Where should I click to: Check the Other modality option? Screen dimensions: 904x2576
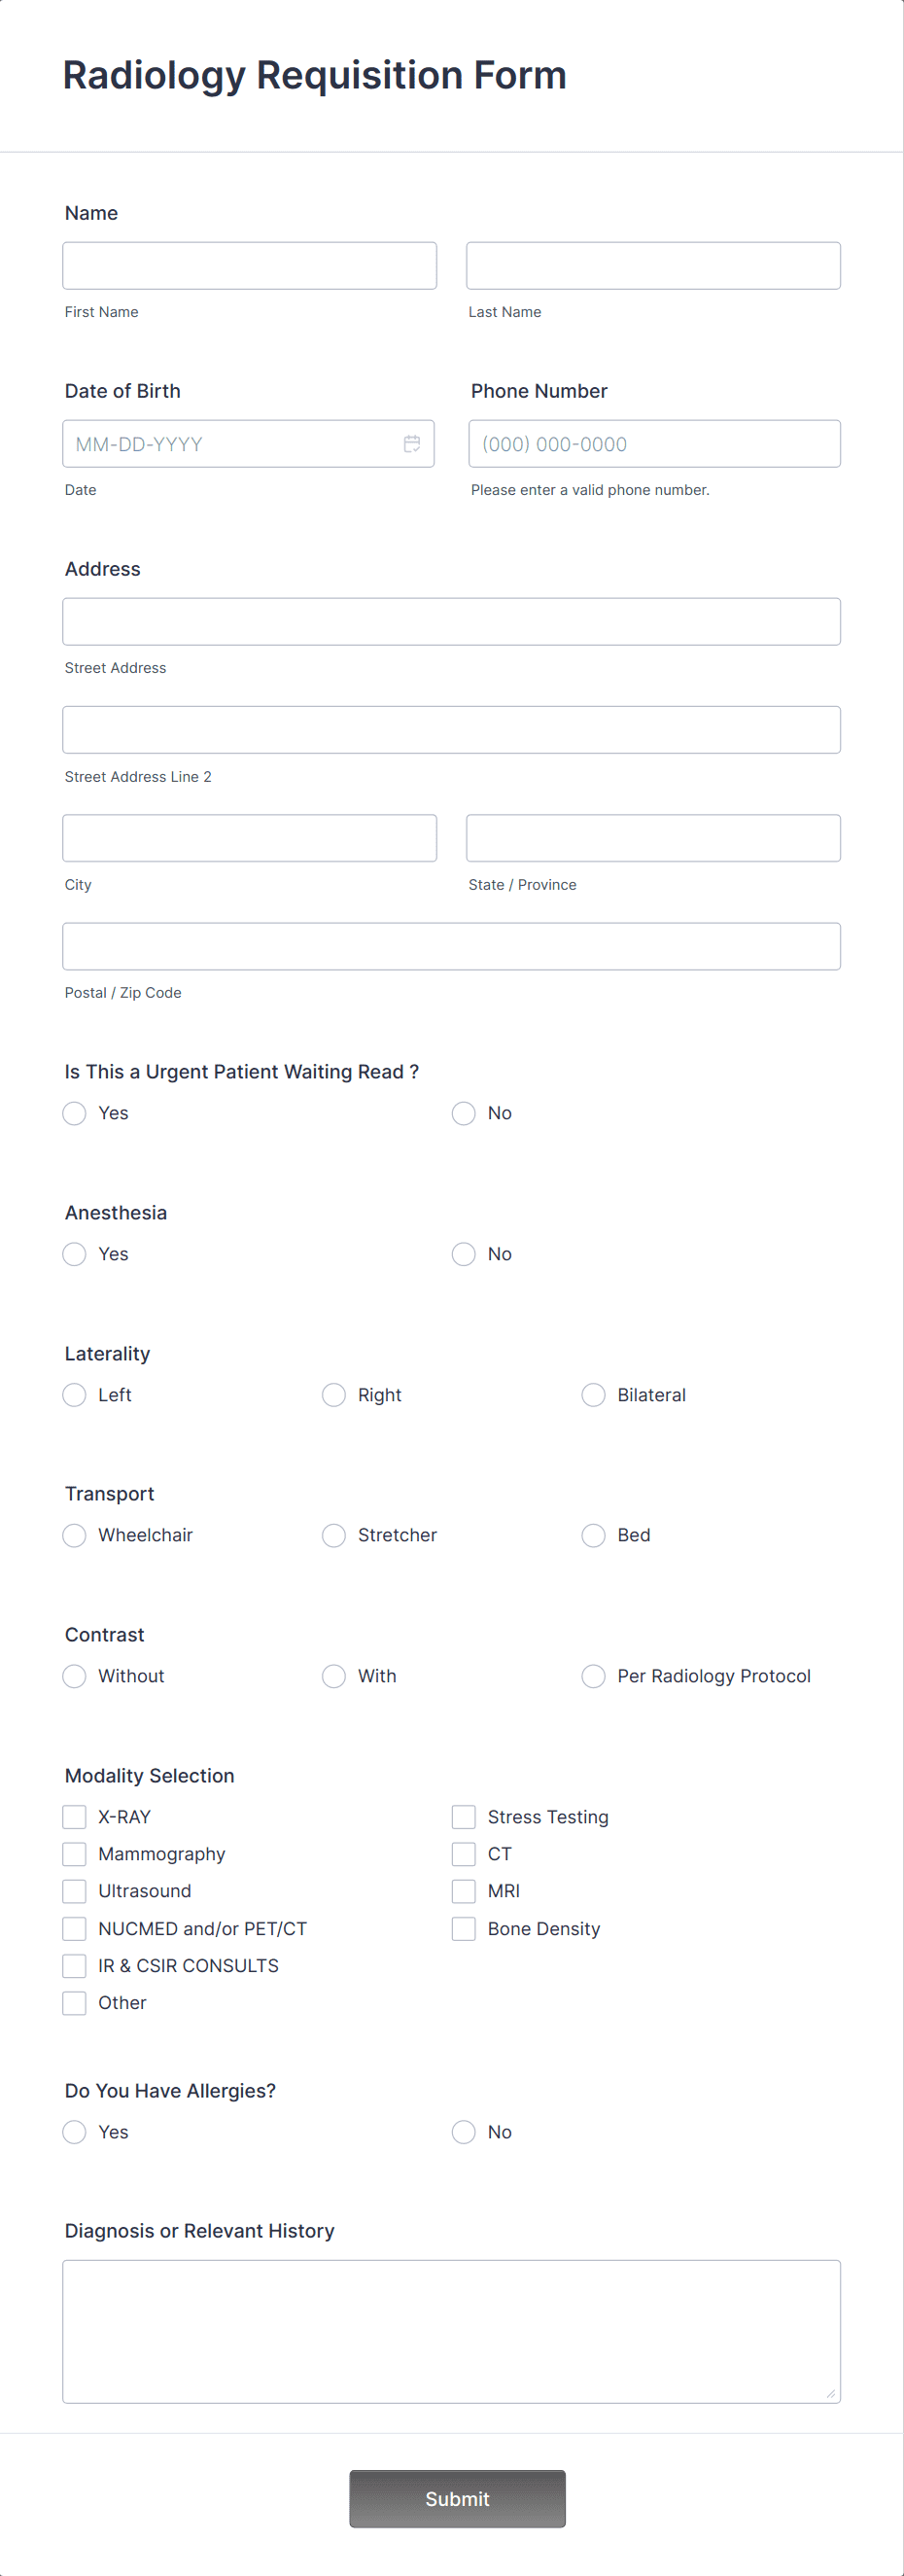(74, 2002)
